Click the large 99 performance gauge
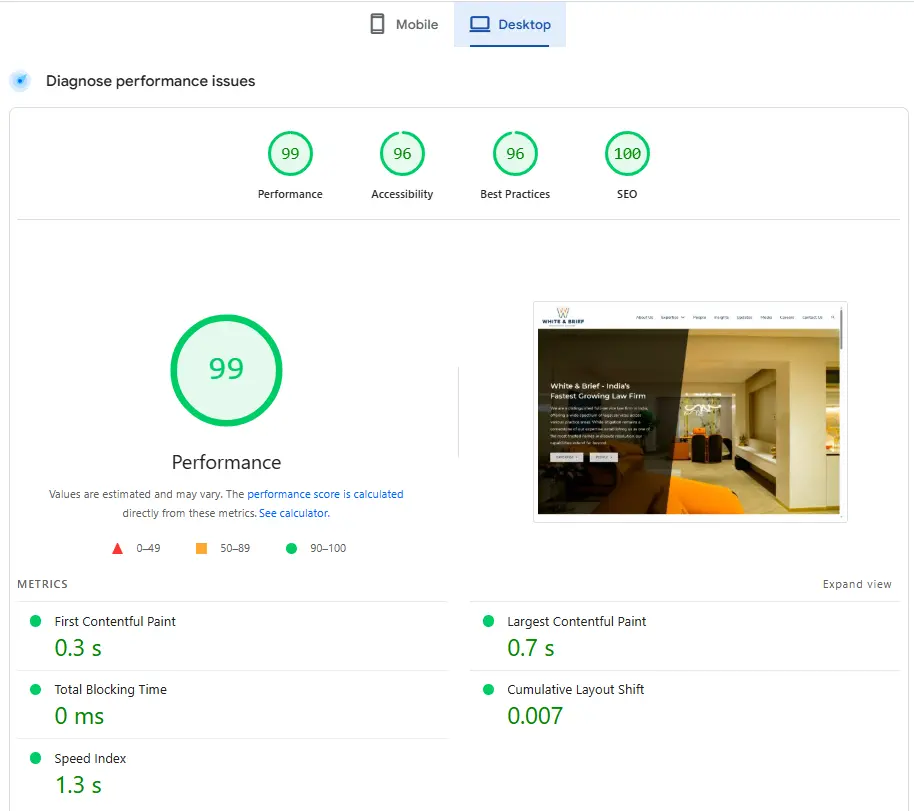The height and width of the screenshot is (811, 914). (226, 370)
